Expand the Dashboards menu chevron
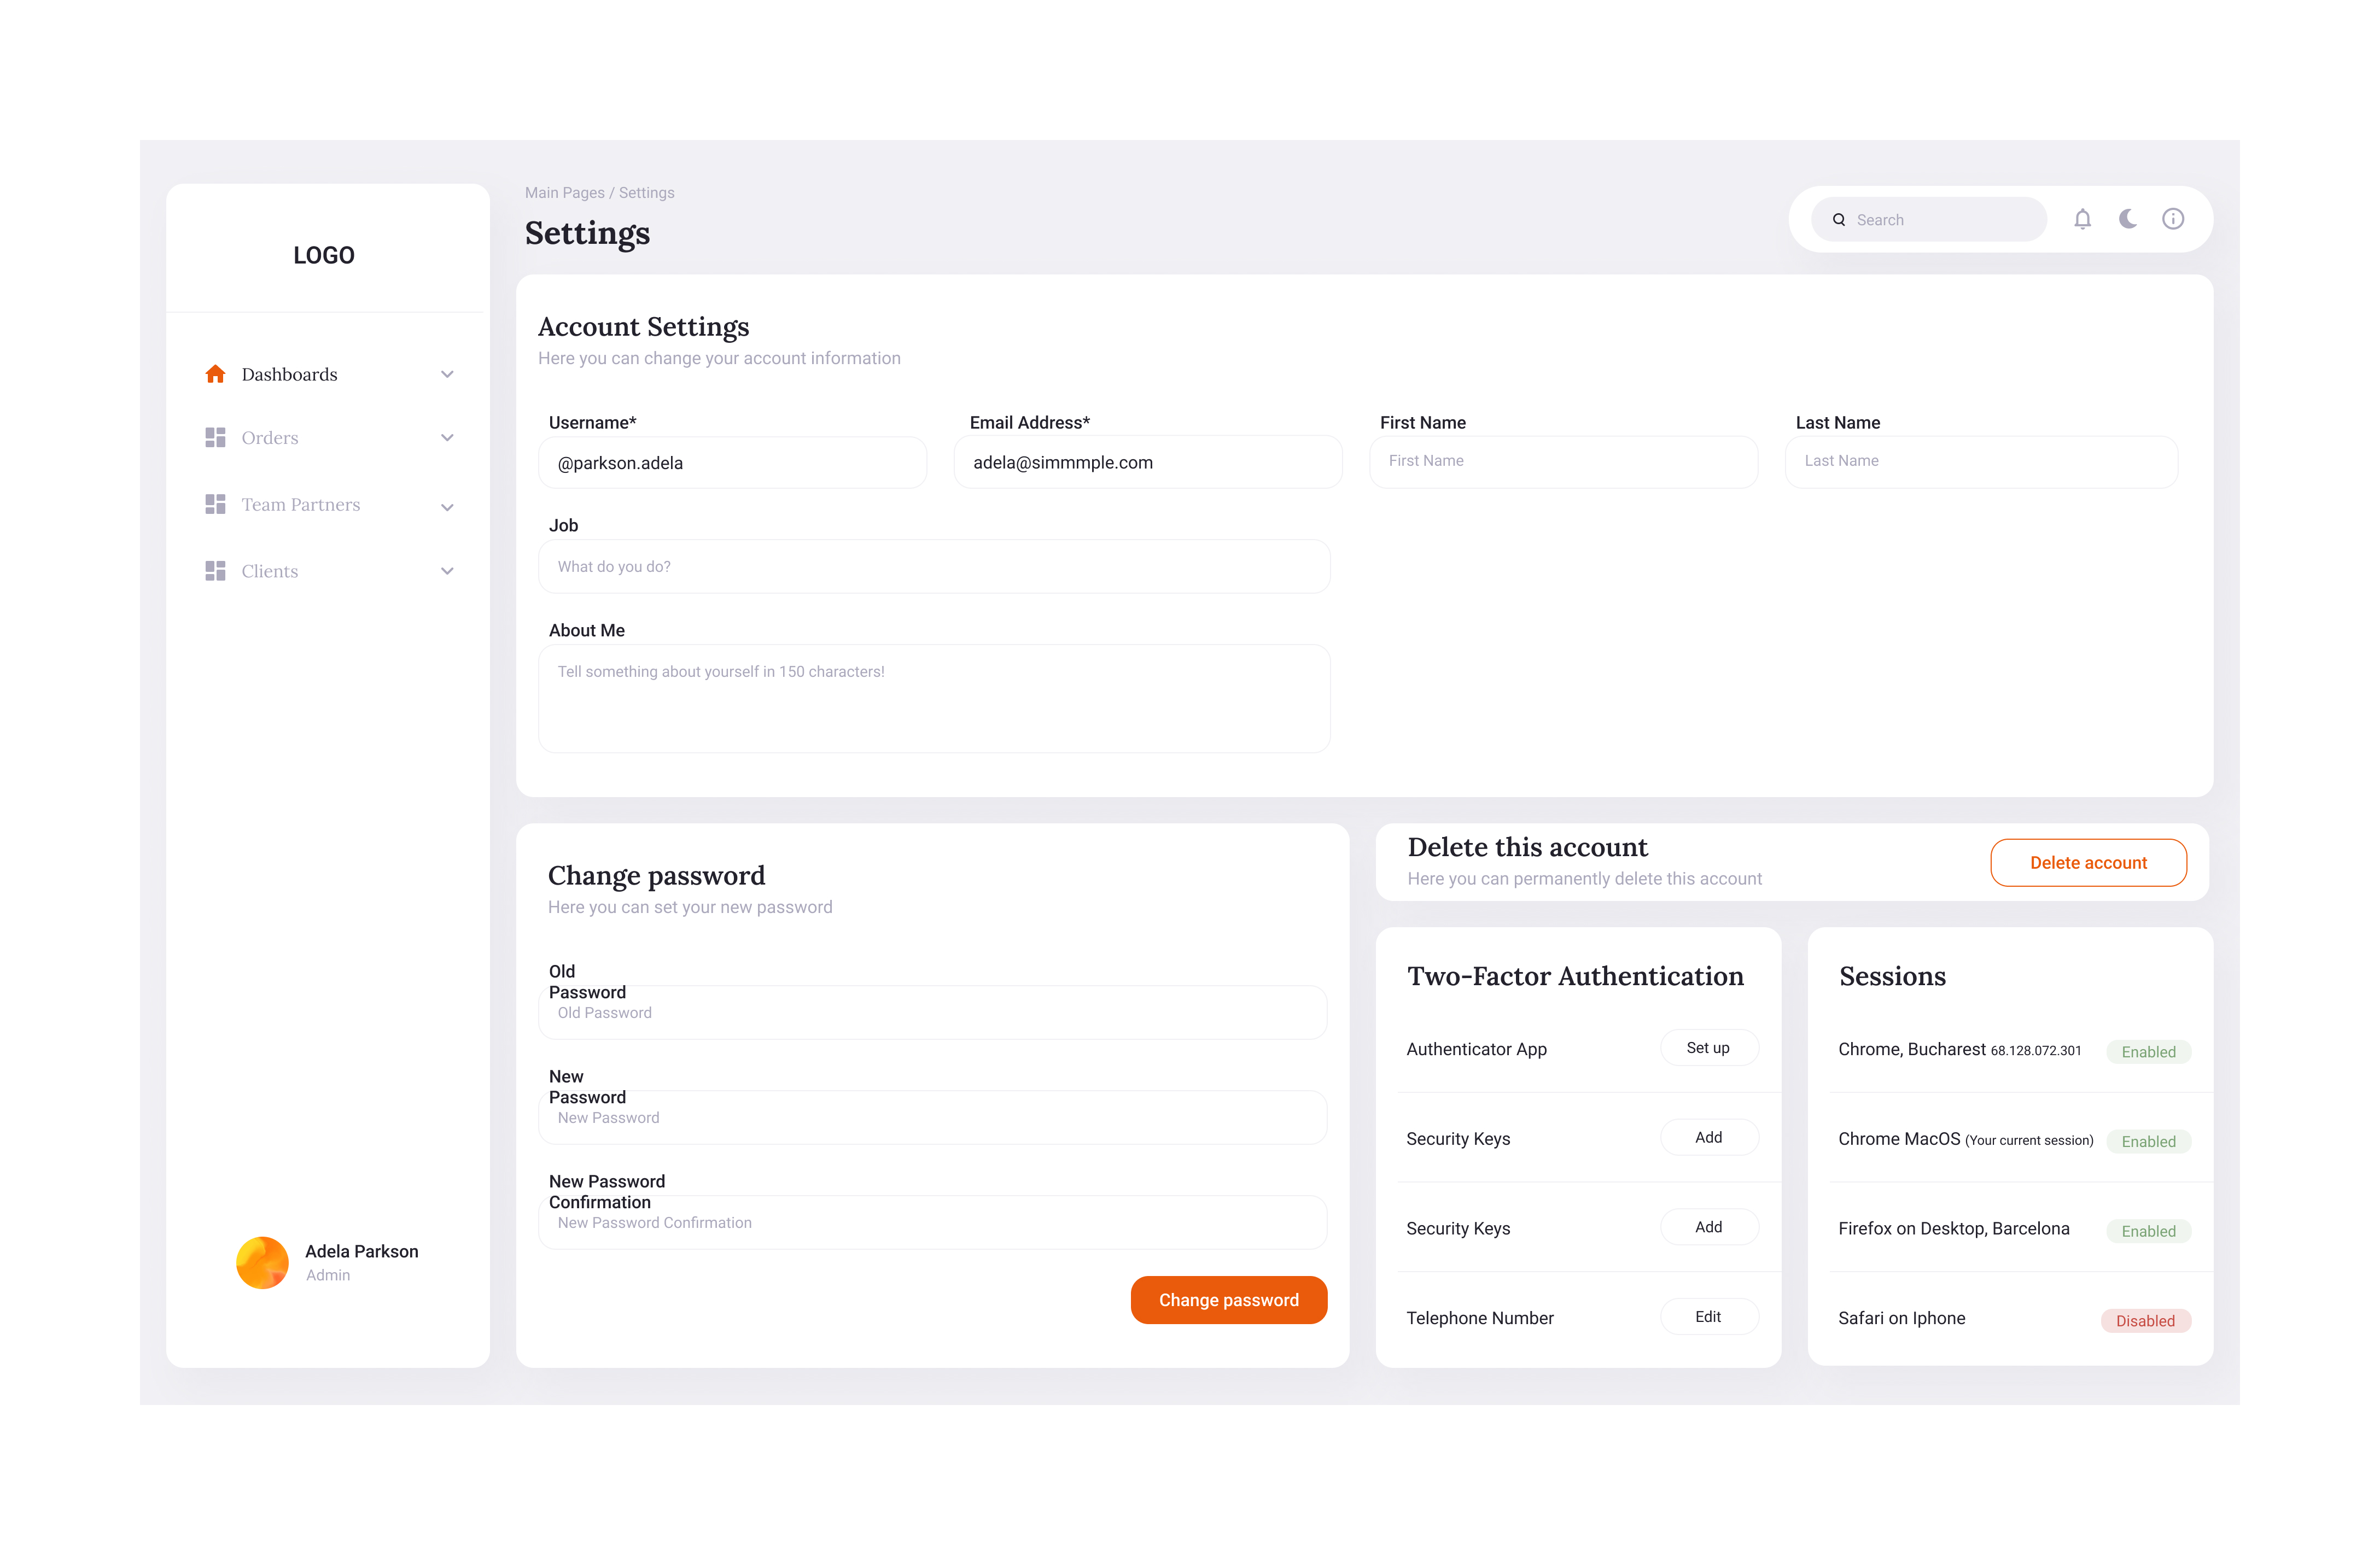This screenshot has width=2380, height=1545. point(447,374)
